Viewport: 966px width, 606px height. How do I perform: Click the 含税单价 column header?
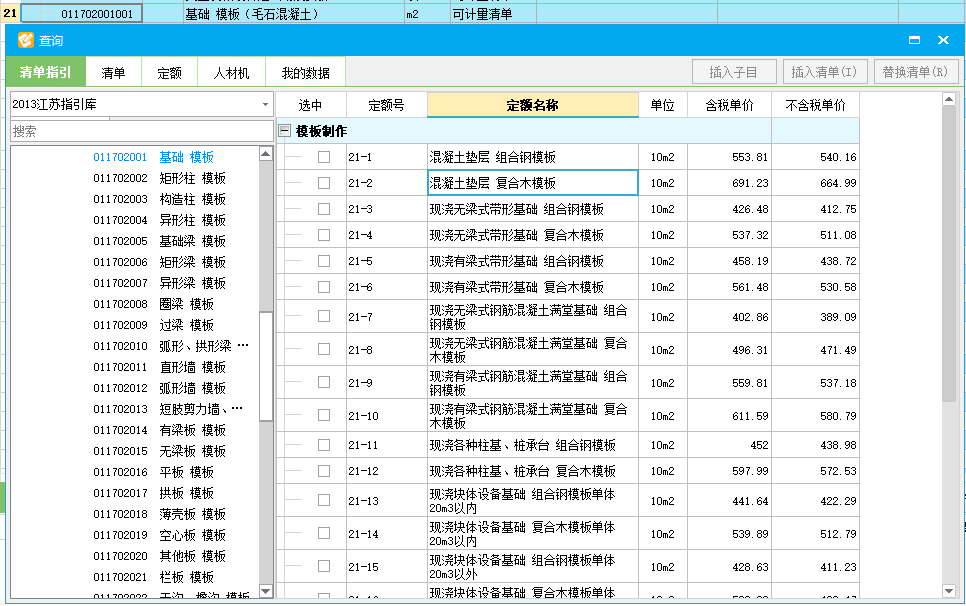click(729, 105)
